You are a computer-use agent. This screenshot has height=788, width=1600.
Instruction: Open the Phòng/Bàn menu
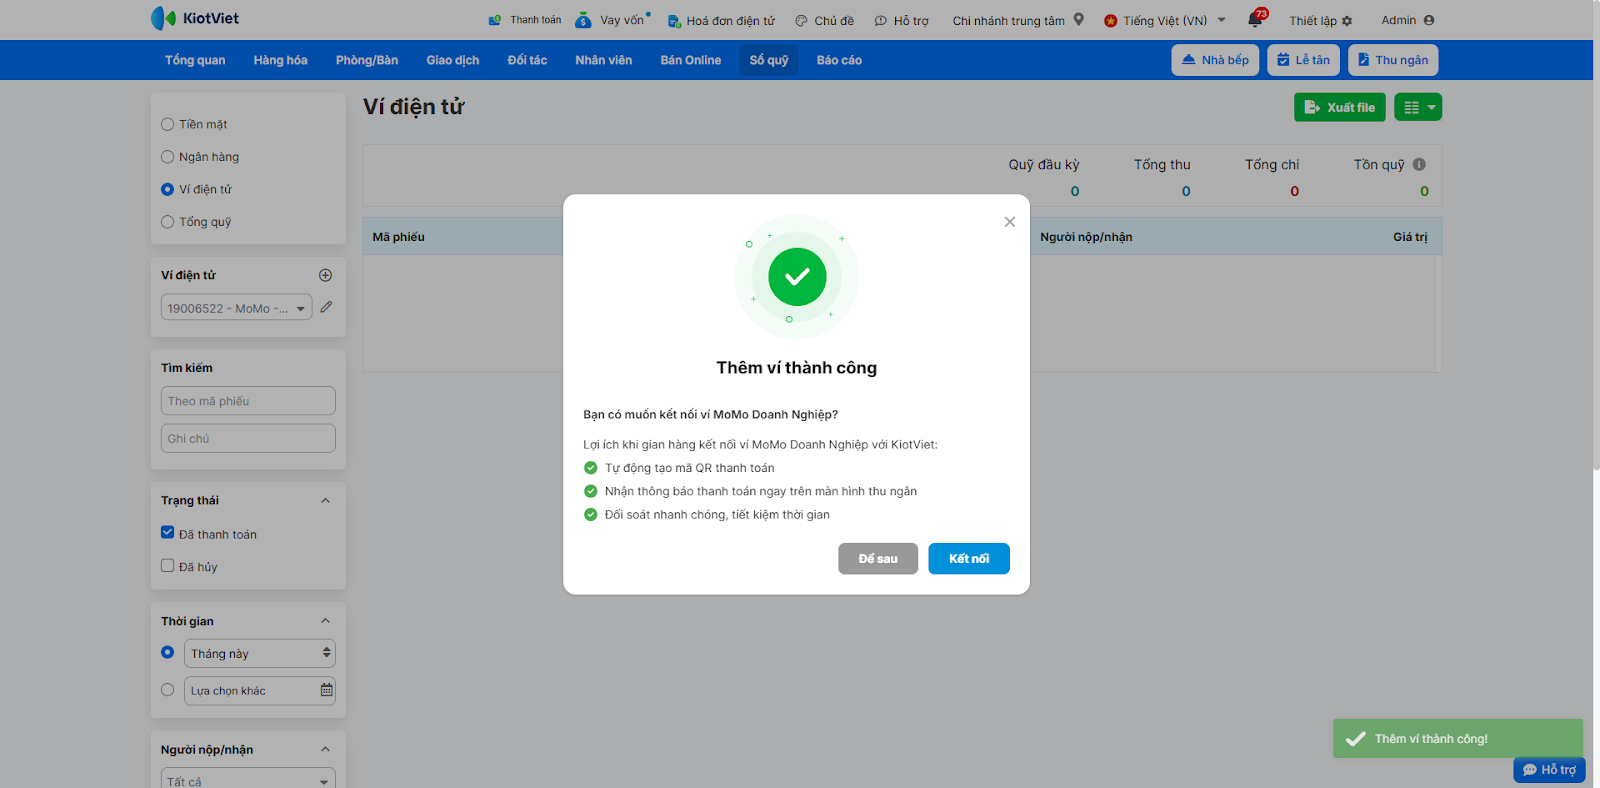(367, 60)
